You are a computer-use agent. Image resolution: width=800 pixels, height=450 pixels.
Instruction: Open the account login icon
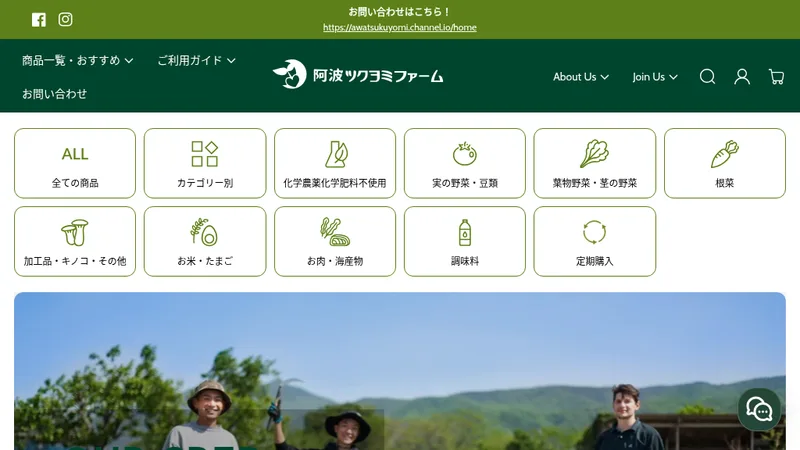[x=742, y=77]
